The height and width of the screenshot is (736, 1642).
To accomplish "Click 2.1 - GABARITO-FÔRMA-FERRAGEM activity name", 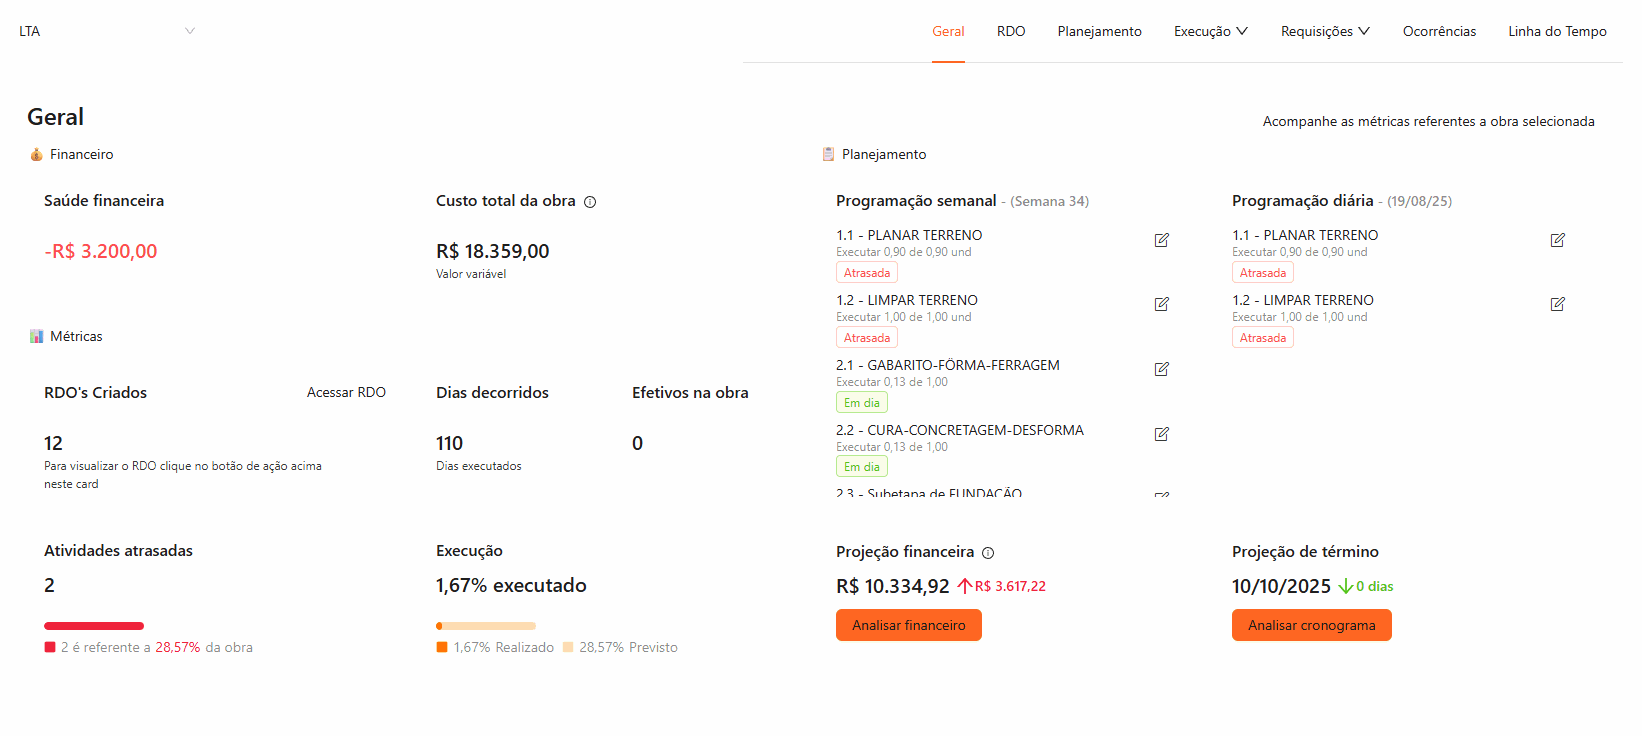I will pyautogui.click(x=948, y=365).
